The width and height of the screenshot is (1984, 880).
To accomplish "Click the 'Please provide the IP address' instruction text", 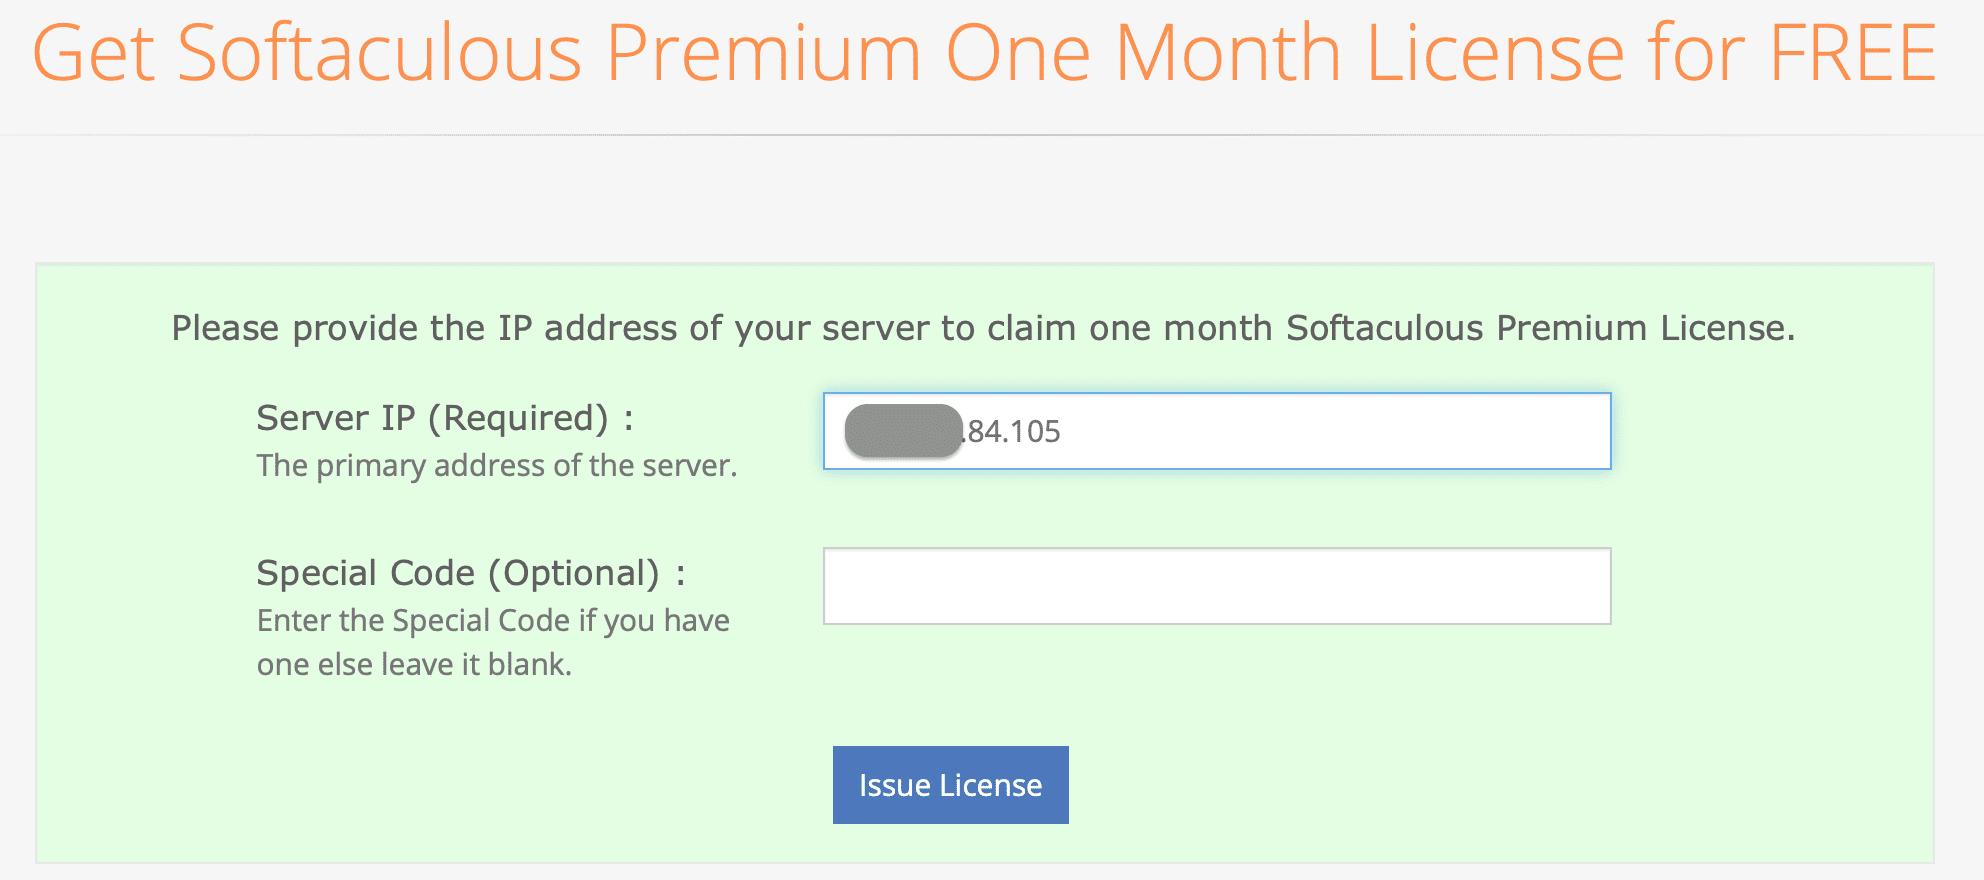I will coord(984,328).
